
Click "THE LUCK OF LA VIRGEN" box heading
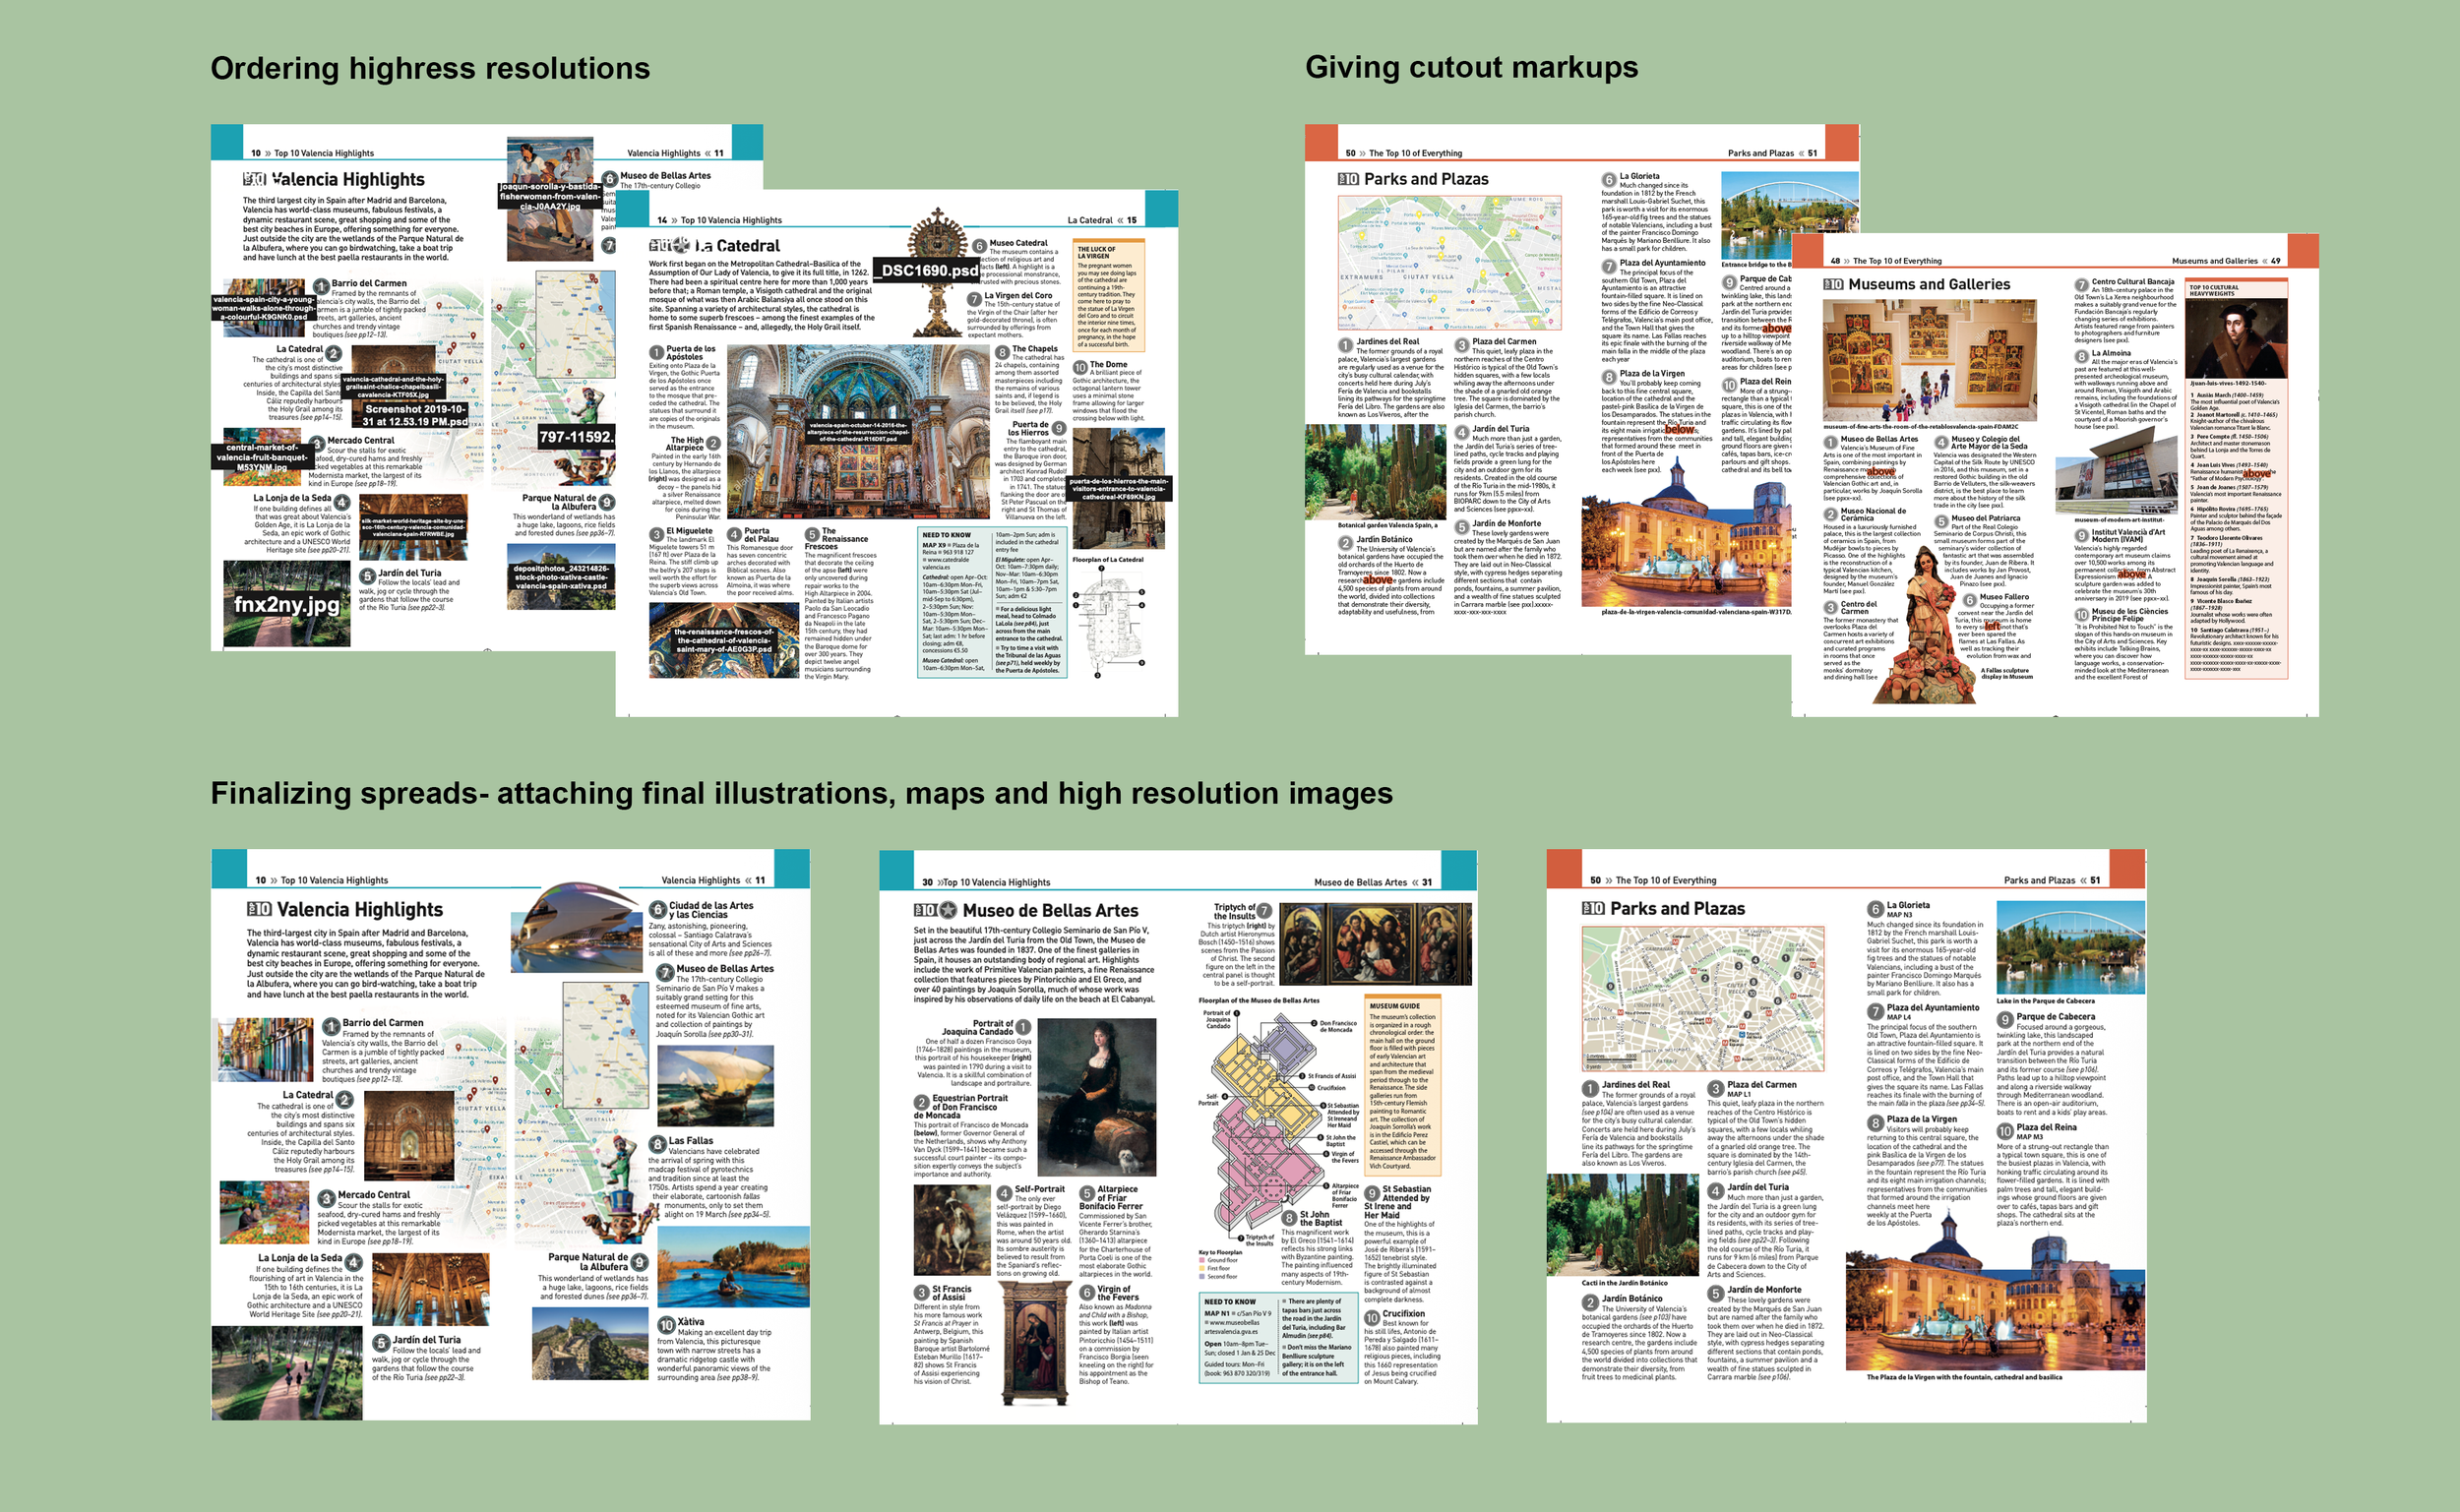(1095, 252)
